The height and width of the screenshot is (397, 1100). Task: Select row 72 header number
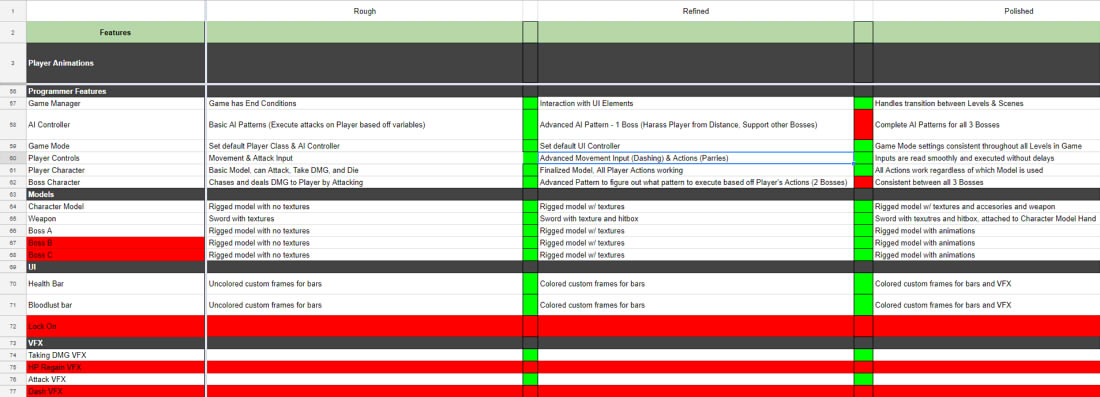click(13, 327)
